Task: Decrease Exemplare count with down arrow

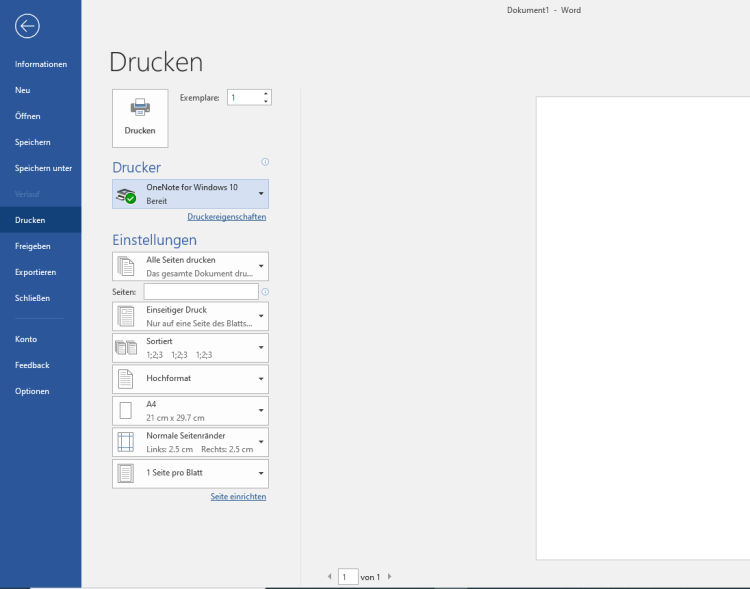Action: [266, 101]
